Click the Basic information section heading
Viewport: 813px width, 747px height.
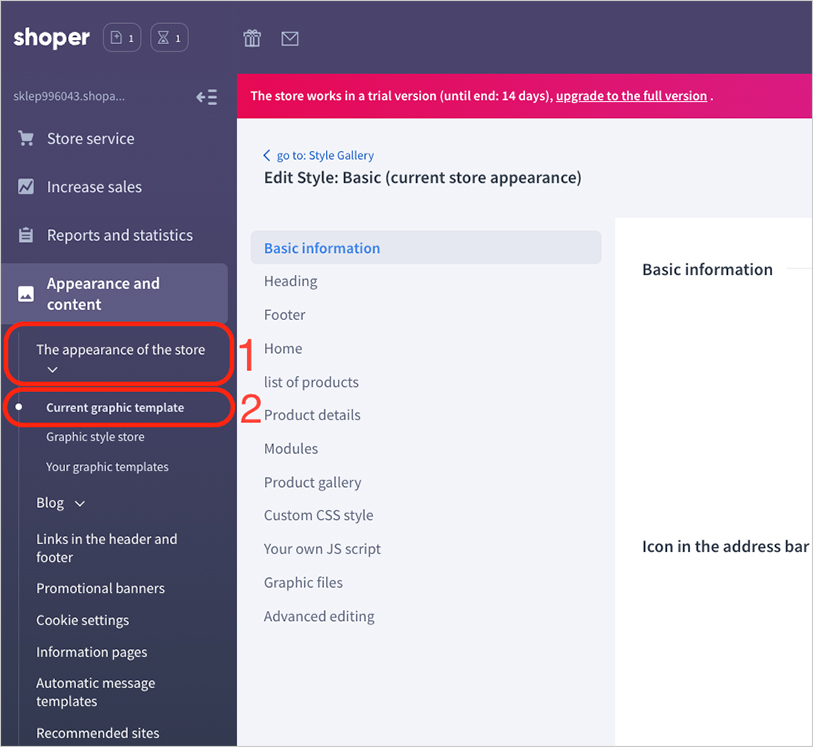pos(707,270)
